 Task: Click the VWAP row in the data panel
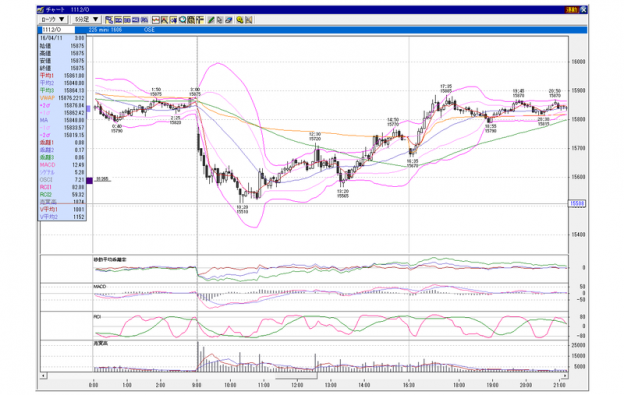62,98
